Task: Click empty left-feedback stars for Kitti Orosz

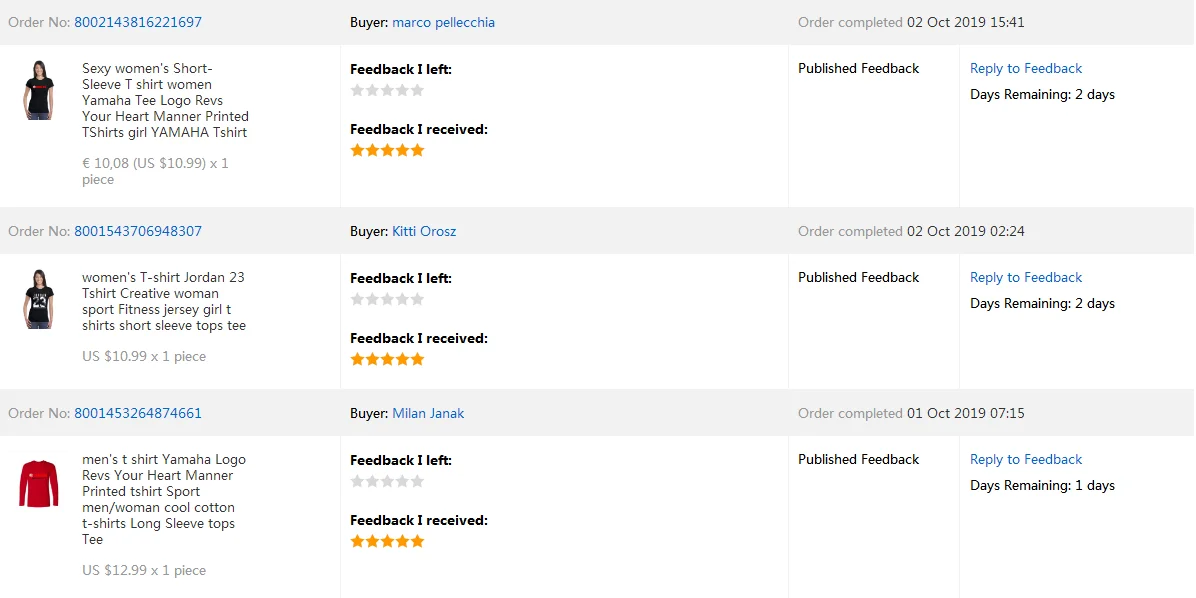Action: tap(387, 299)
